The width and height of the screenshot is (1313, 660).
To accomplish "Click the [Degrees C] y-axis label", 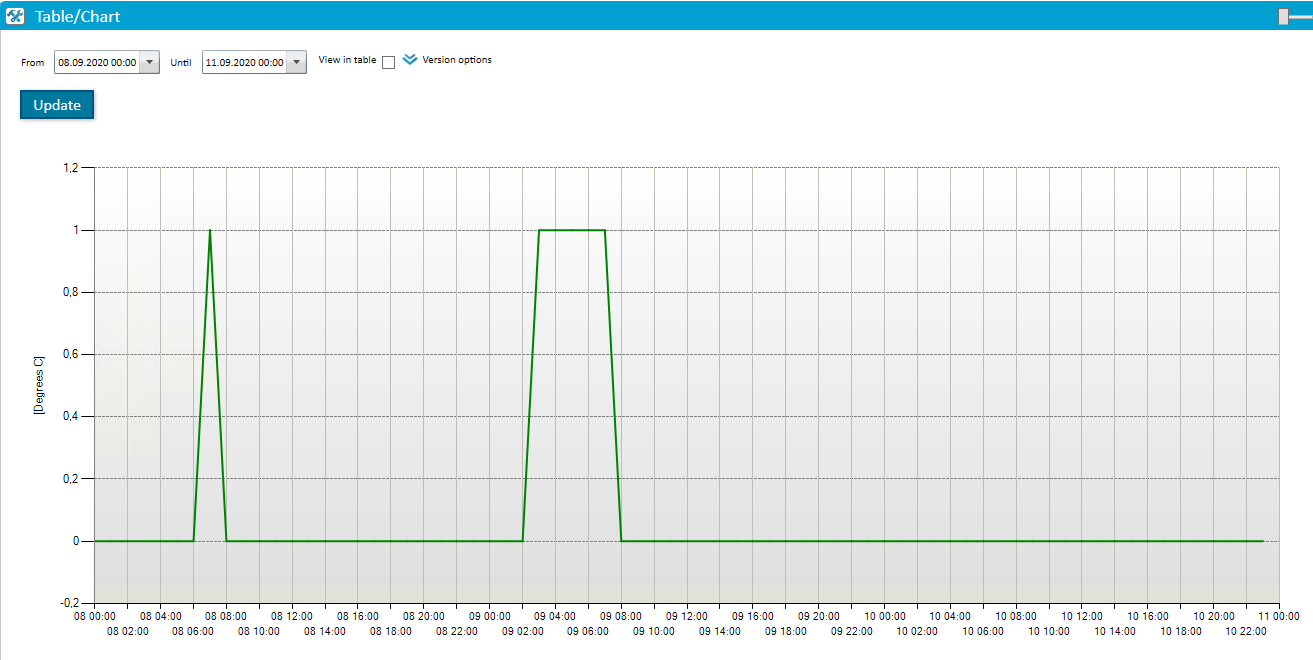I will pos(39,385).
